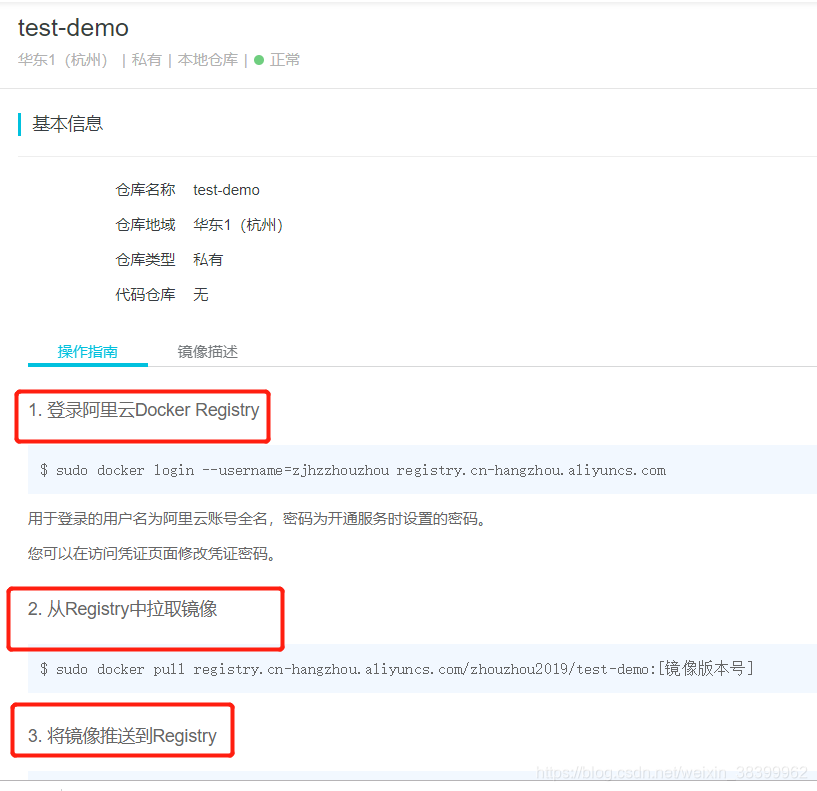Click the 仓库地域 label
The image size is (817, 791).
tap(145, 225)
